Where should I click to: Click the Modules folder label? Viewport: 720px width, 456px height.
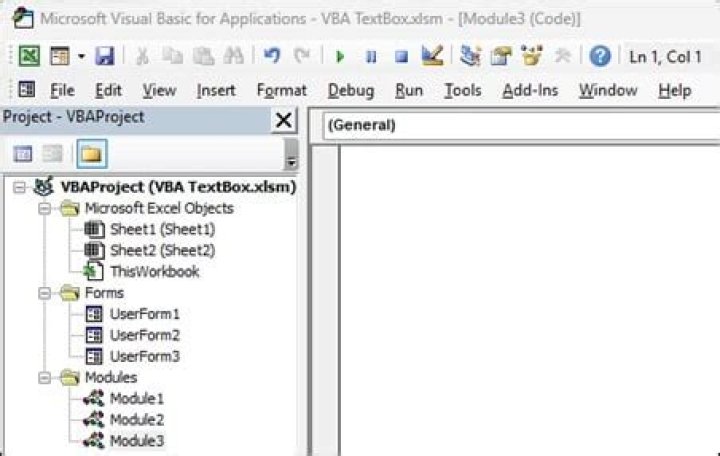coord(111,377)
